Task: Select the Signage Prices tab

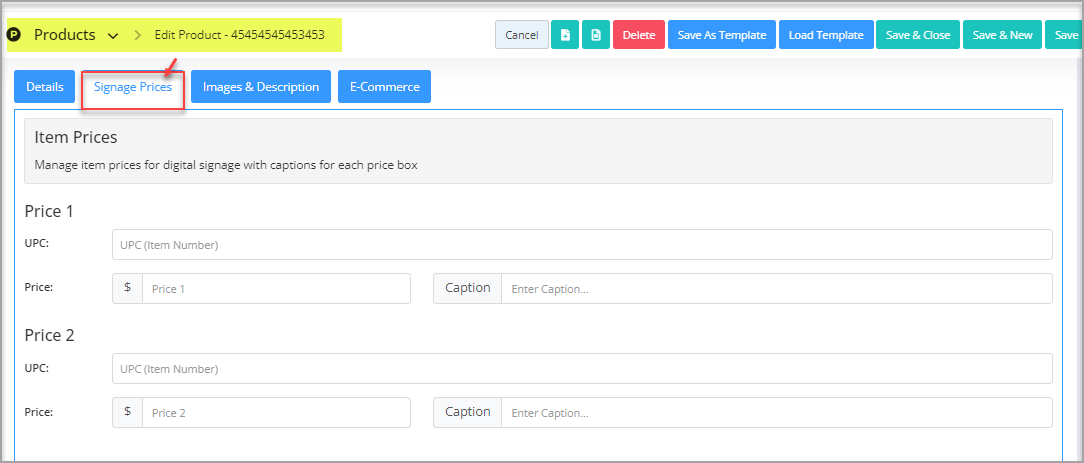Action: 133,87
